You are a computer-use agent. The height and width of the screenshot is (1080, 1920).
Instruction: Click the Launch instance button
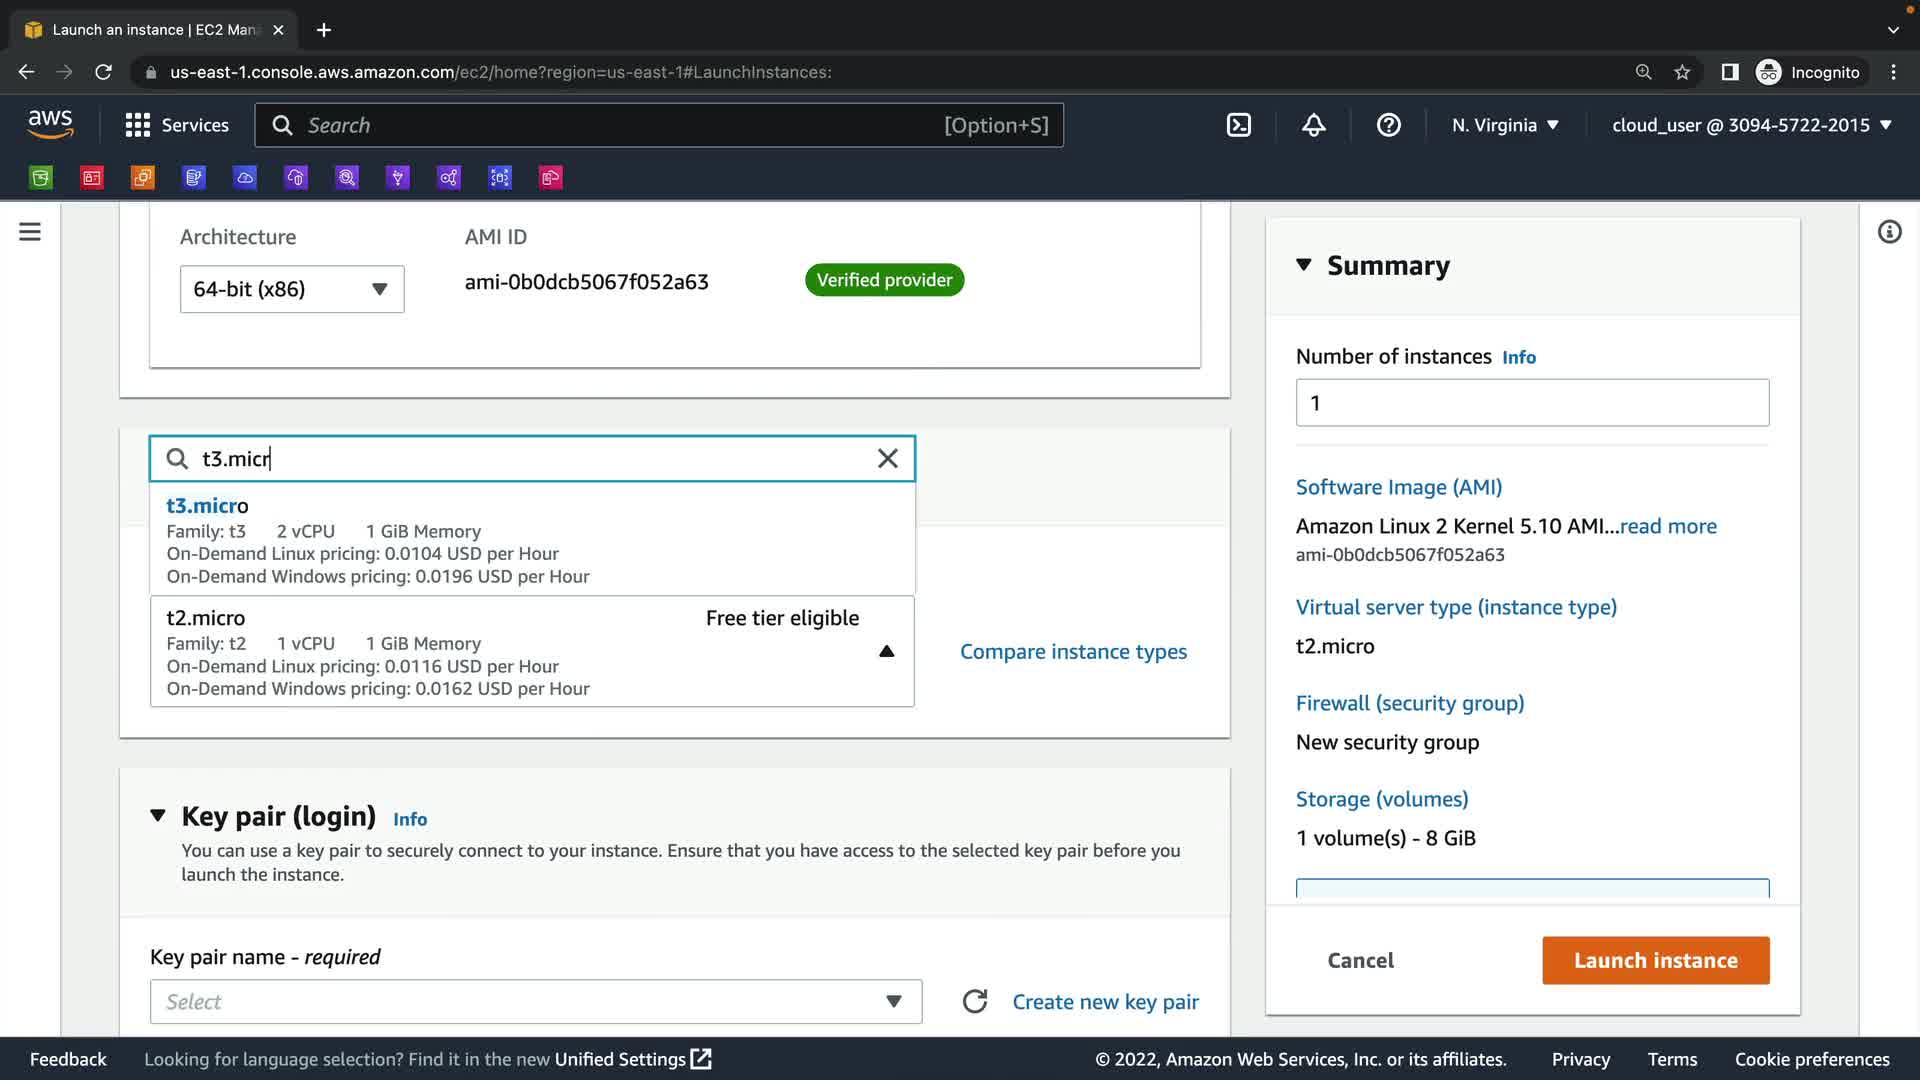click(1655, 960)
